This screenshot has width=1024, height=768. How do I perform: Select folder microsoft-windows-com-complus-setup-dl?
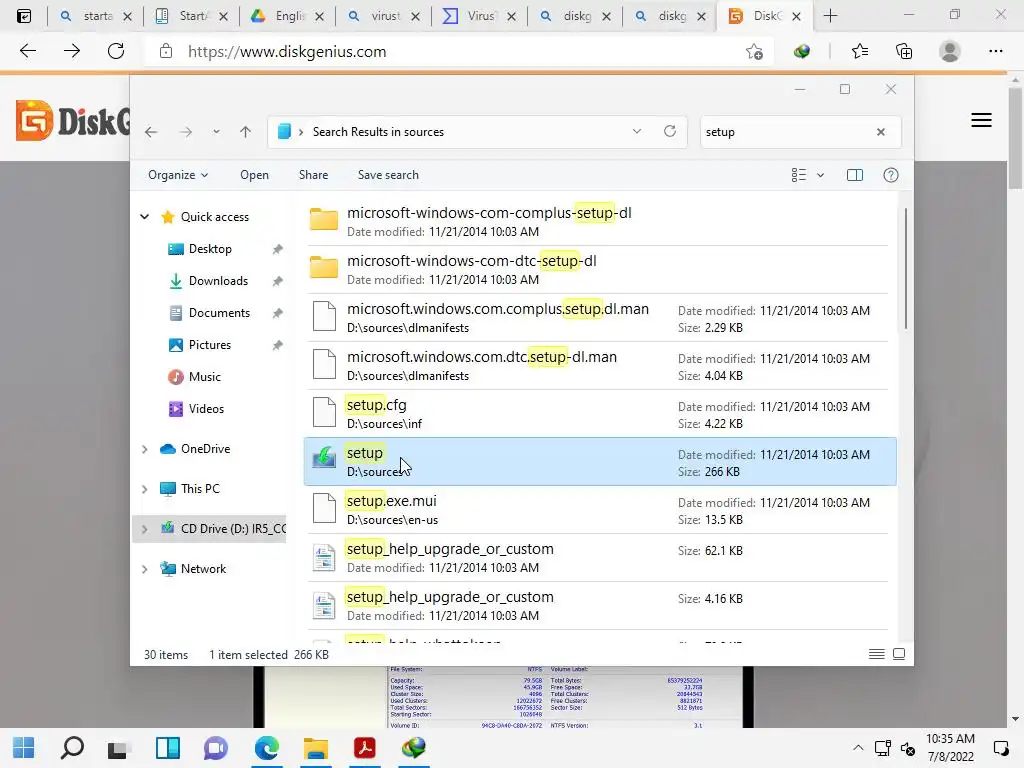pyautogui.click(x=600, y=221)
